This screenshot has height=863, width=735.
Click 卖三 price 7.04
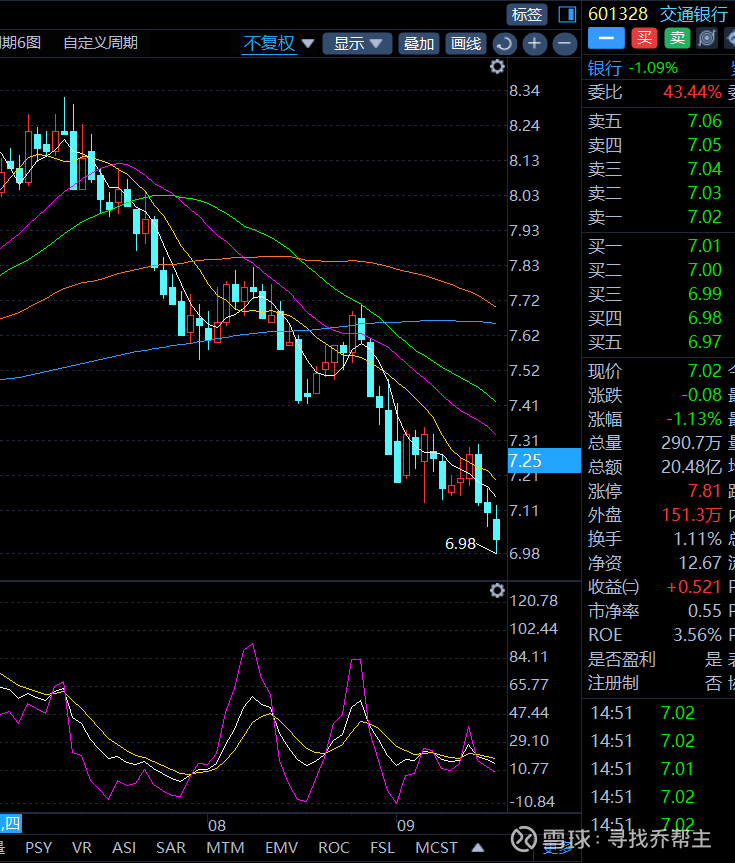click(x=705, y=168)
